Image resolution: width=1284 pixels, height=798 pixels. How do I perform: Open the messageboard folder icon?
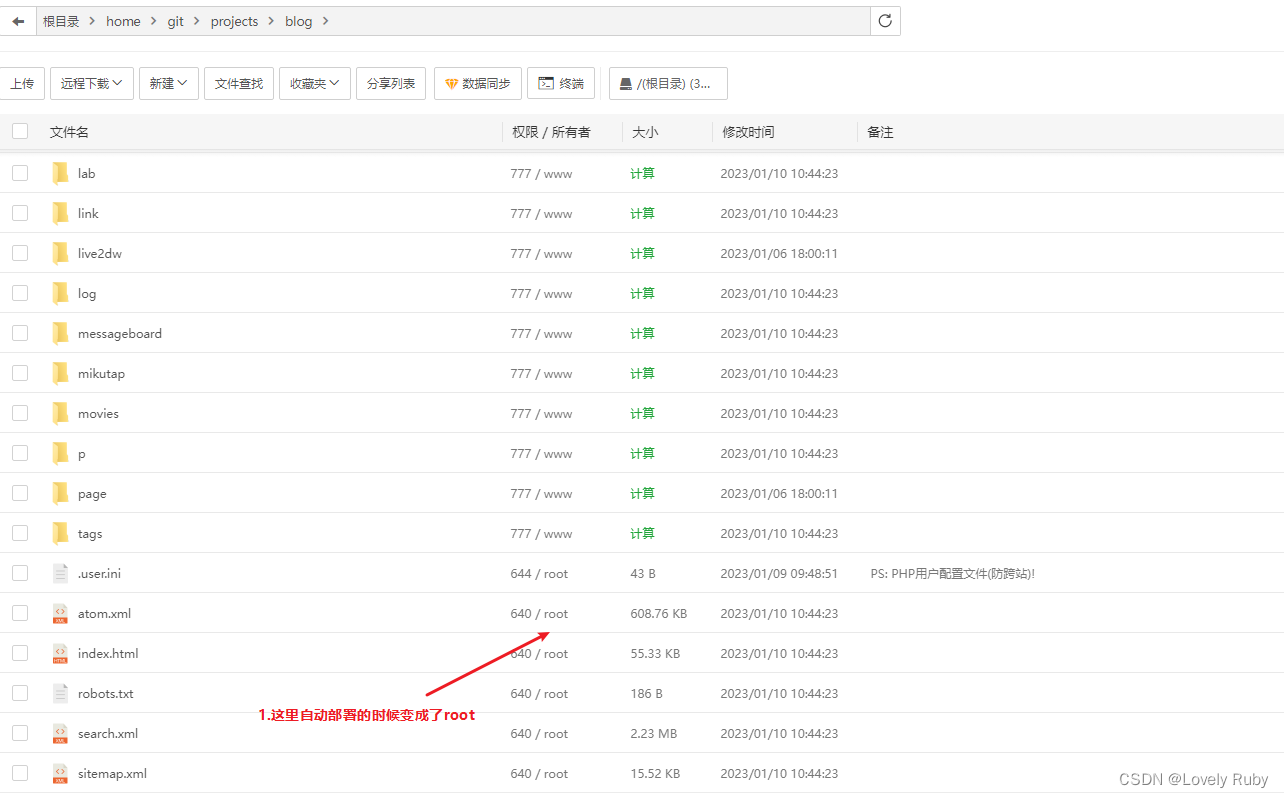pos(60,333)
